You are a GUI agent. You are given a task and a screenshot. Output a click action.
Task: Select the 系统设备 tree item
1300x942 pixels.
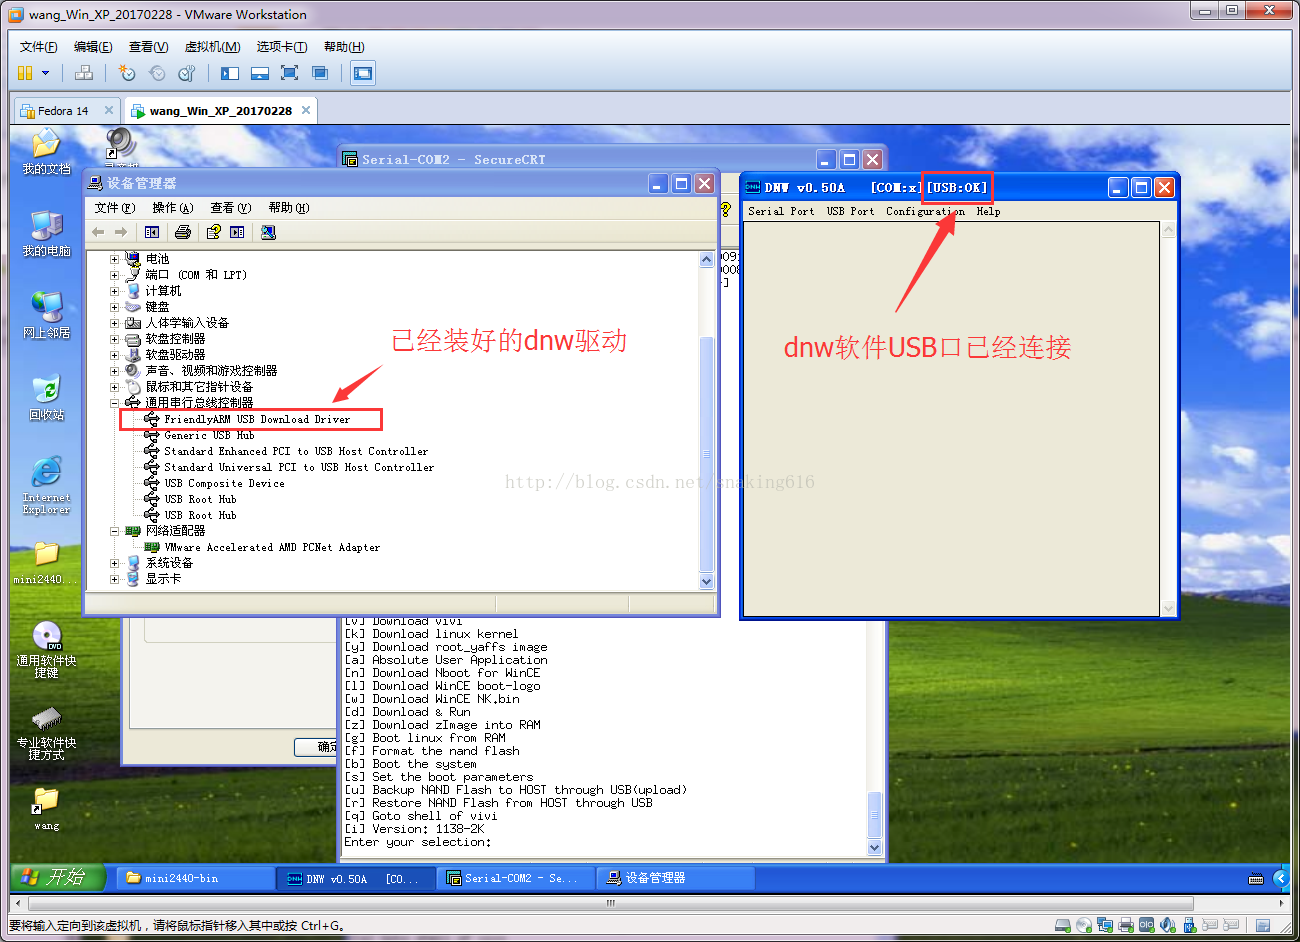pos(169,563)
